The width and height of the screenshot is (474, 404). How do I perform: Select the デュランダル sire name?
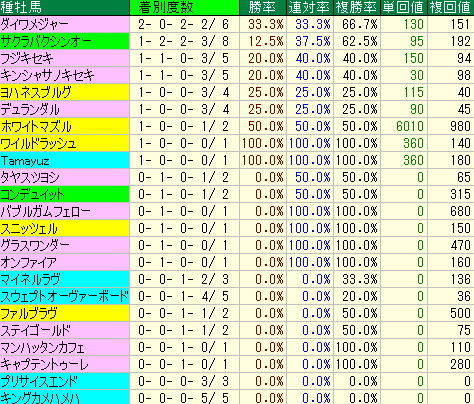click(x=30, y=109)
